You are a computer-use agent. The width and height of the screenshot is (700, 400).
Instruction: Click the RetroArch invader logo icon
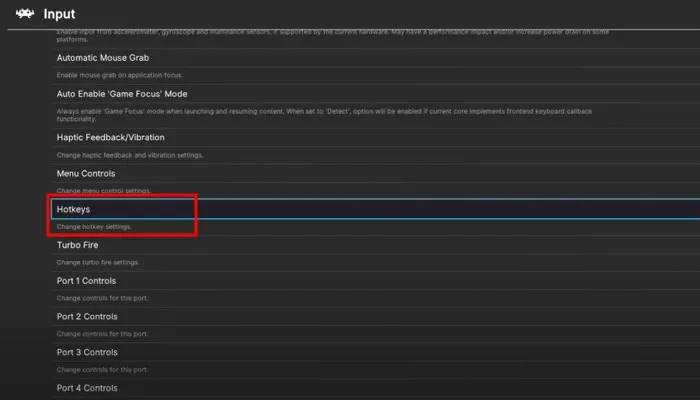25,13
